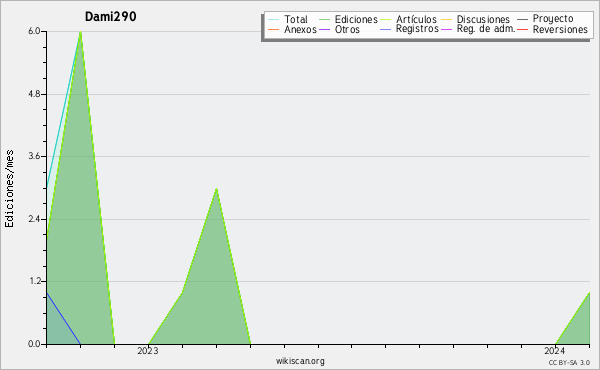
Task: Click the 4.8 y-axis value
Action: pos(34,94)
